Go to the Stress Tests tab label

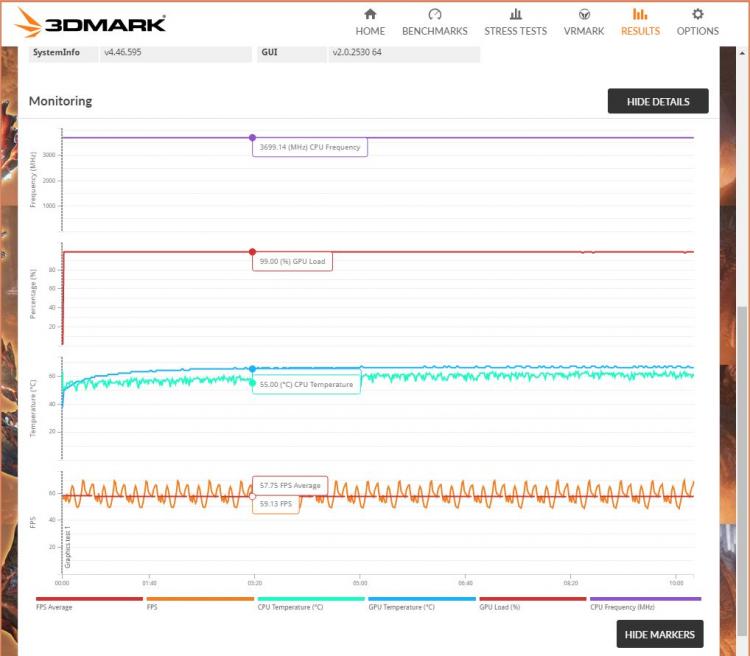click(x=515, y=31)
